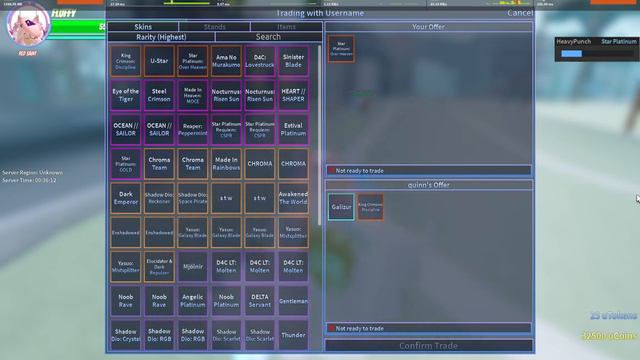Screen dimensions: 640x360
Task: Select King Crimson: Discipline in the skins grid
Action: [125, 61]
